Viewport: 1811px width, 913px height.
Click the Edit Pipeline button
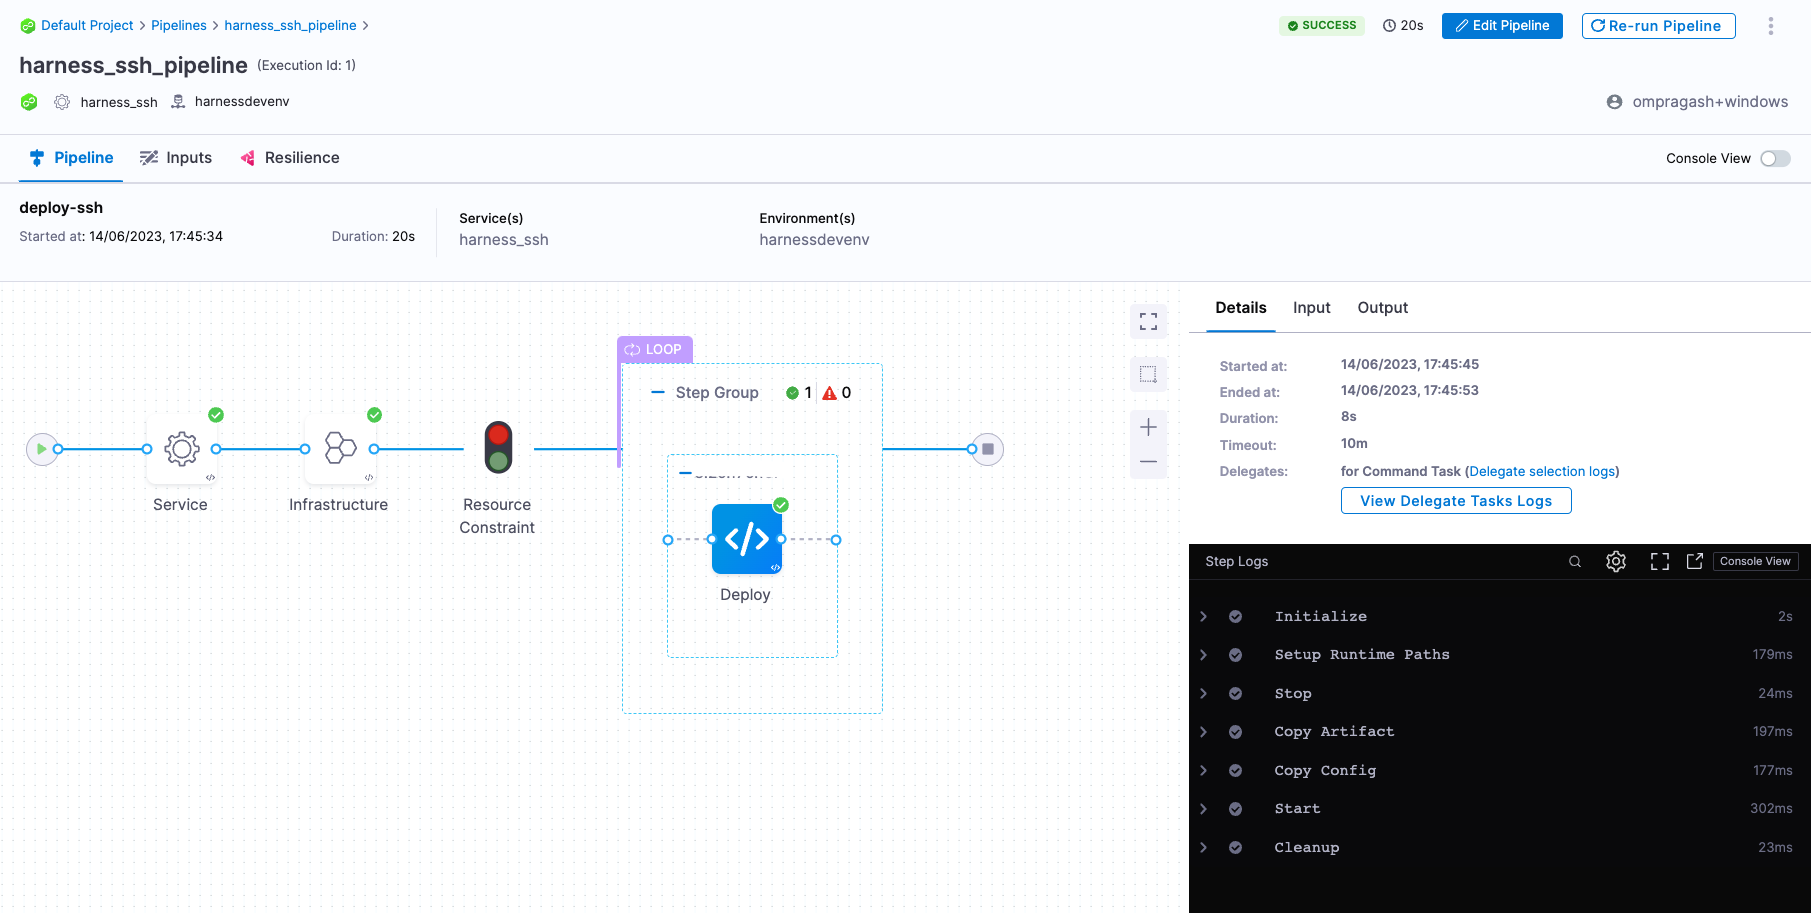click(x=1502, y=26)
